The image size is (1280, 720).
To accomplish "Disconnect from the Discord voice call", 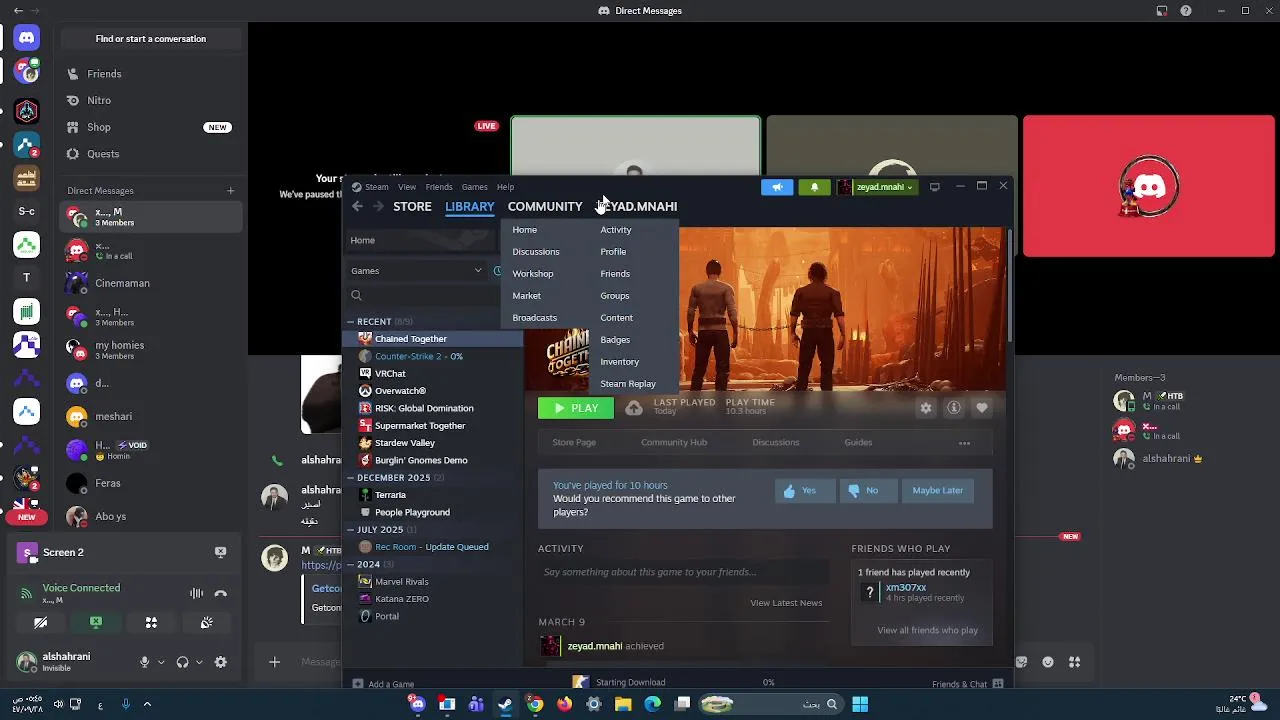I will pos(220,594).
